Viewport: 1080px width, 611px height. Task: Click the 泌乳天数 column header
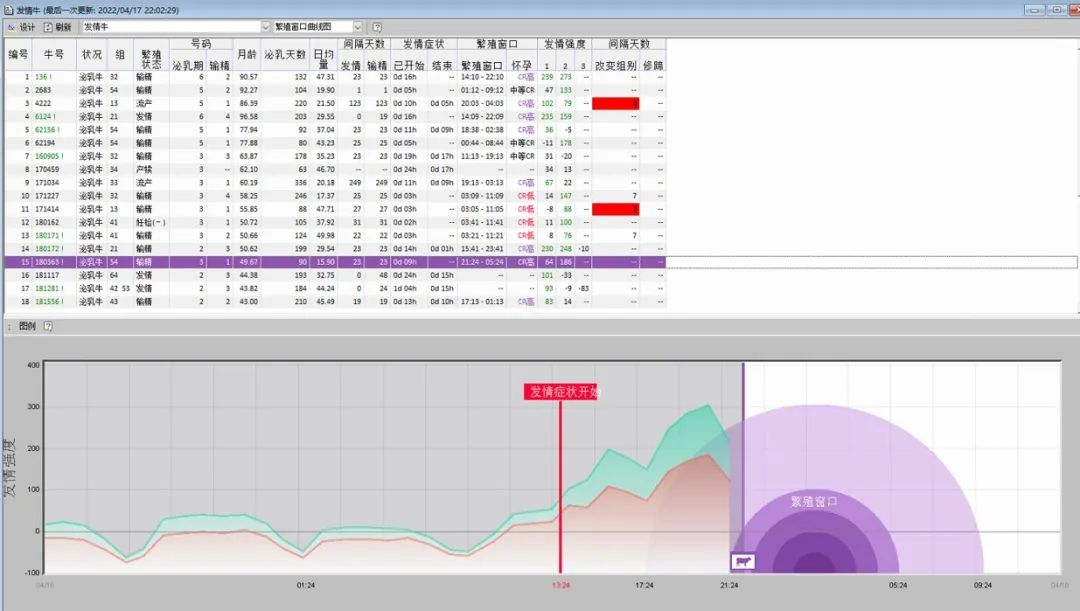[x=285, y=54]
